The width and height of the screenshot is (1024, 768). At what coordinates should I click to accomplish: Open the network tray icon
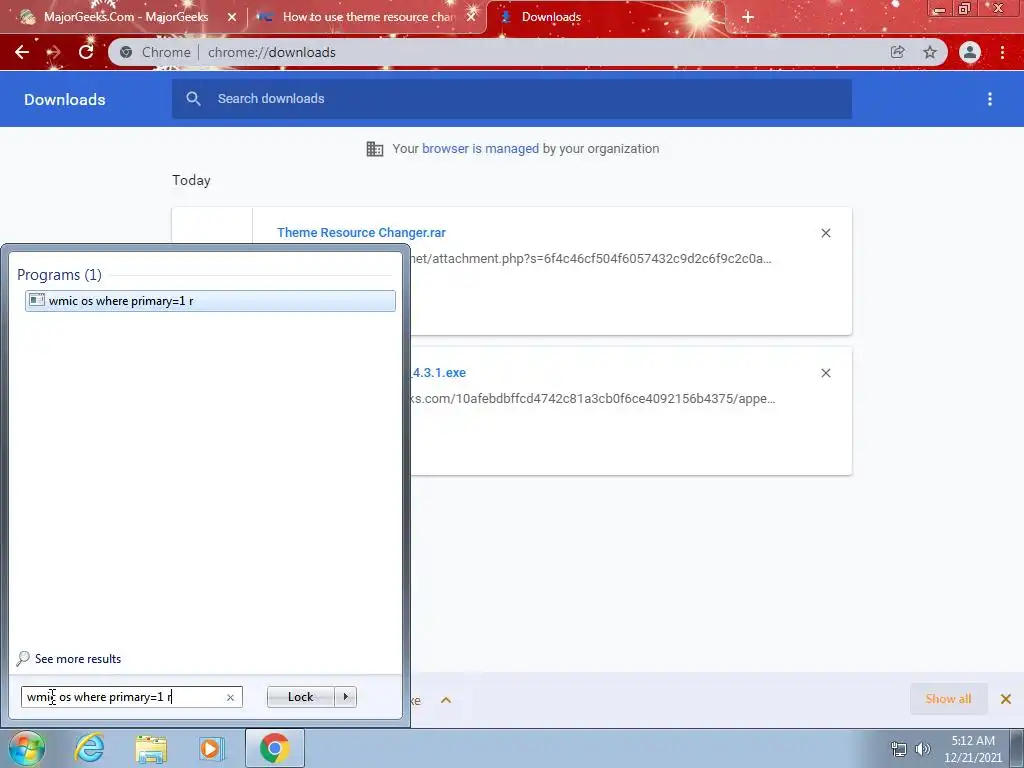(x=899, y=749)
